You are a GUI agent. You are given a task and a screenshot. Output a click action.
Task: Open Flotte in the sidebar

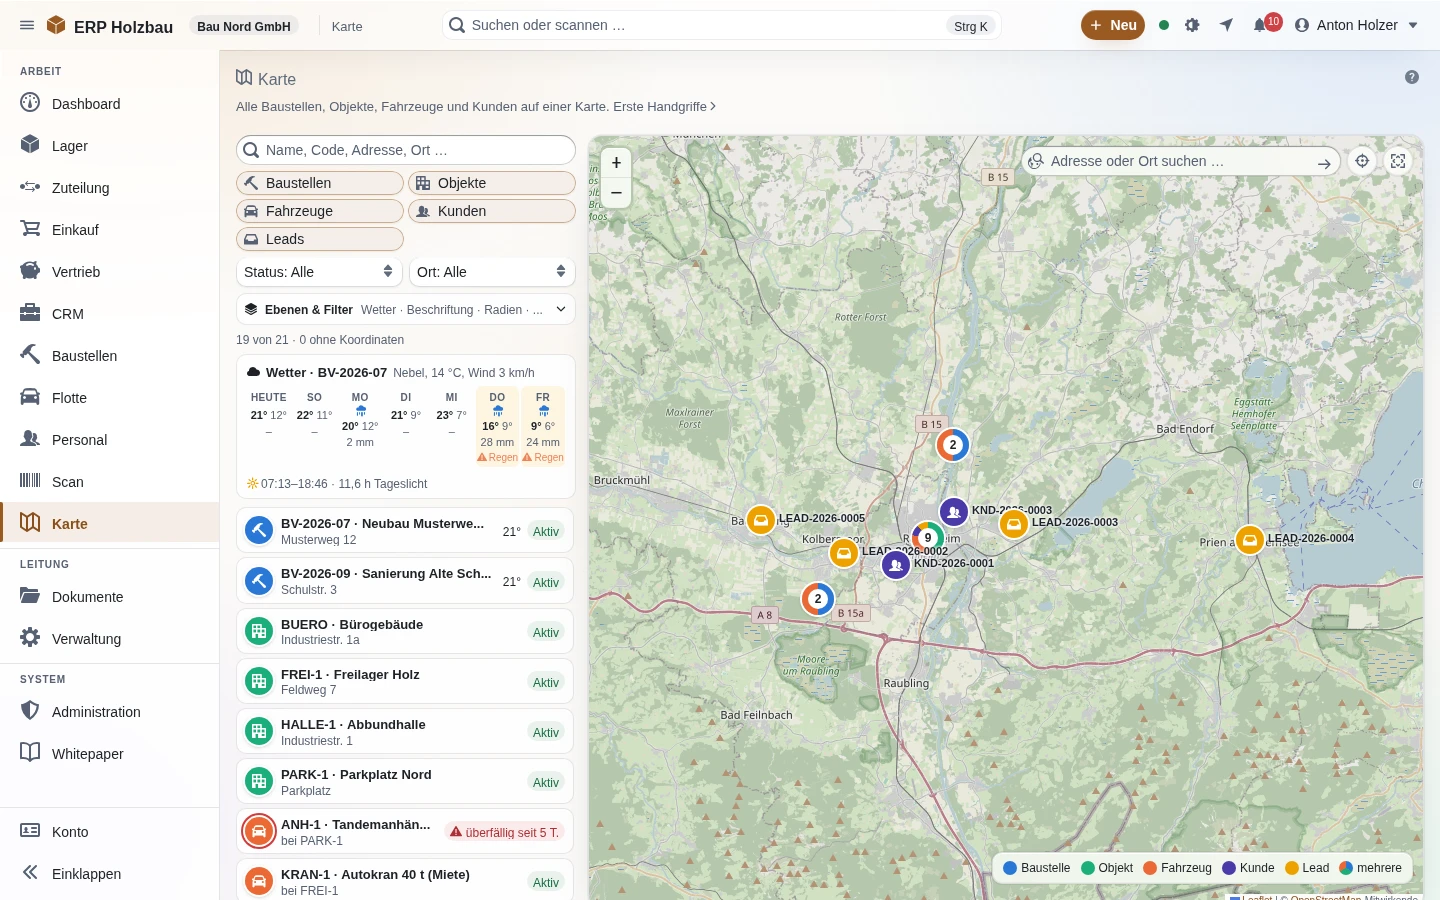(110, 397)
